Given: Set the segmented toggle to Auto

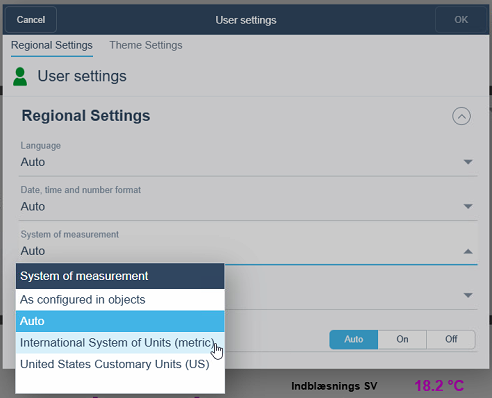Looking at the screenshot, I should pos(354,339).
